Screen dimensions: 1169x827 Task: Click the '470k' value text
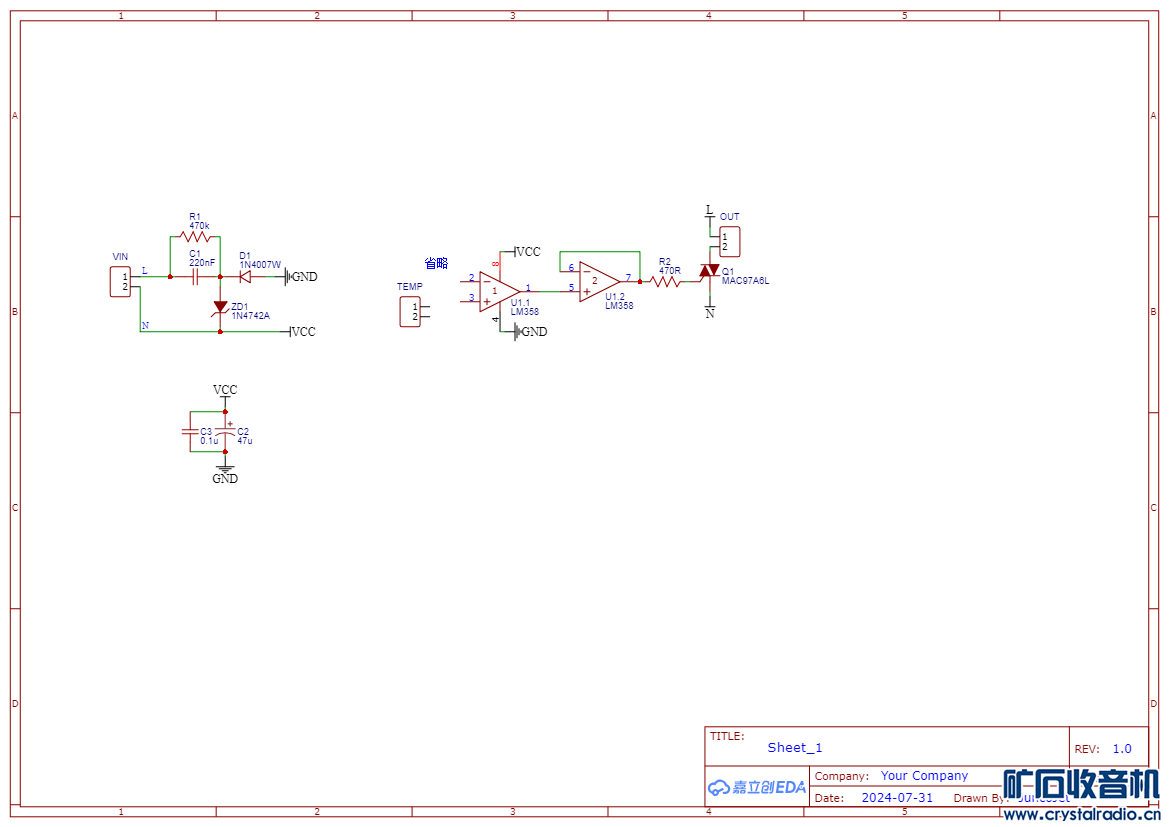click(x=199, y=226)
